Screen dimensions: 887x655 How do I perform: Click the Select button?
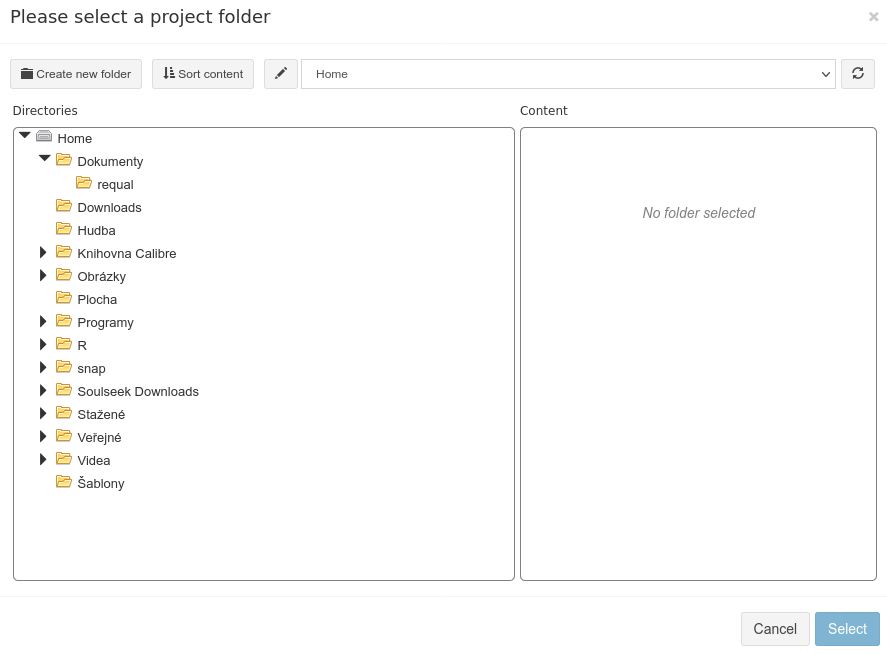click(x=847, y=629)
